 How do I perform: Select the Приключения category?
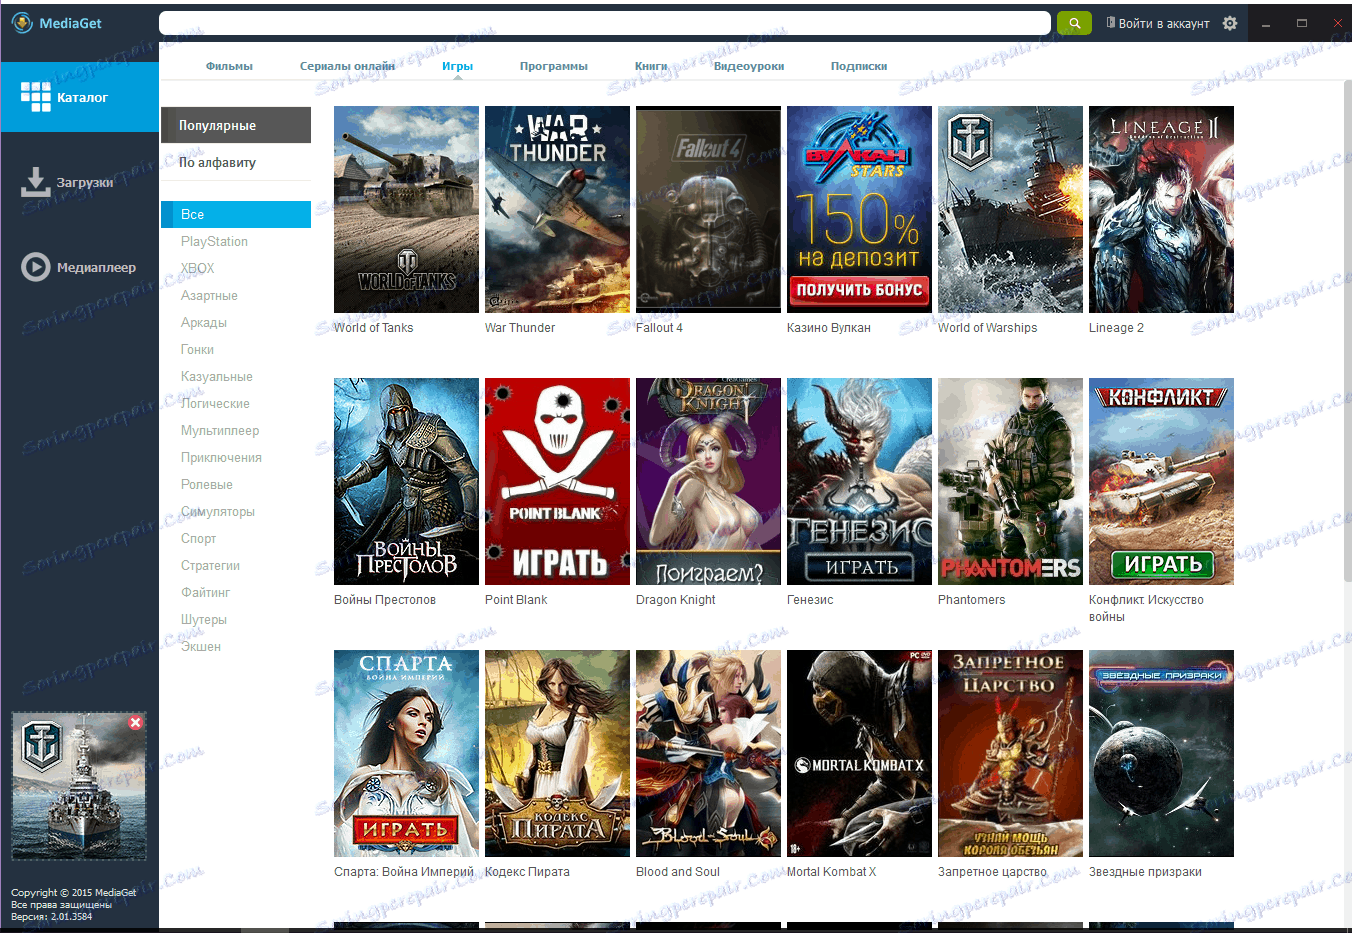coord(221,457)
